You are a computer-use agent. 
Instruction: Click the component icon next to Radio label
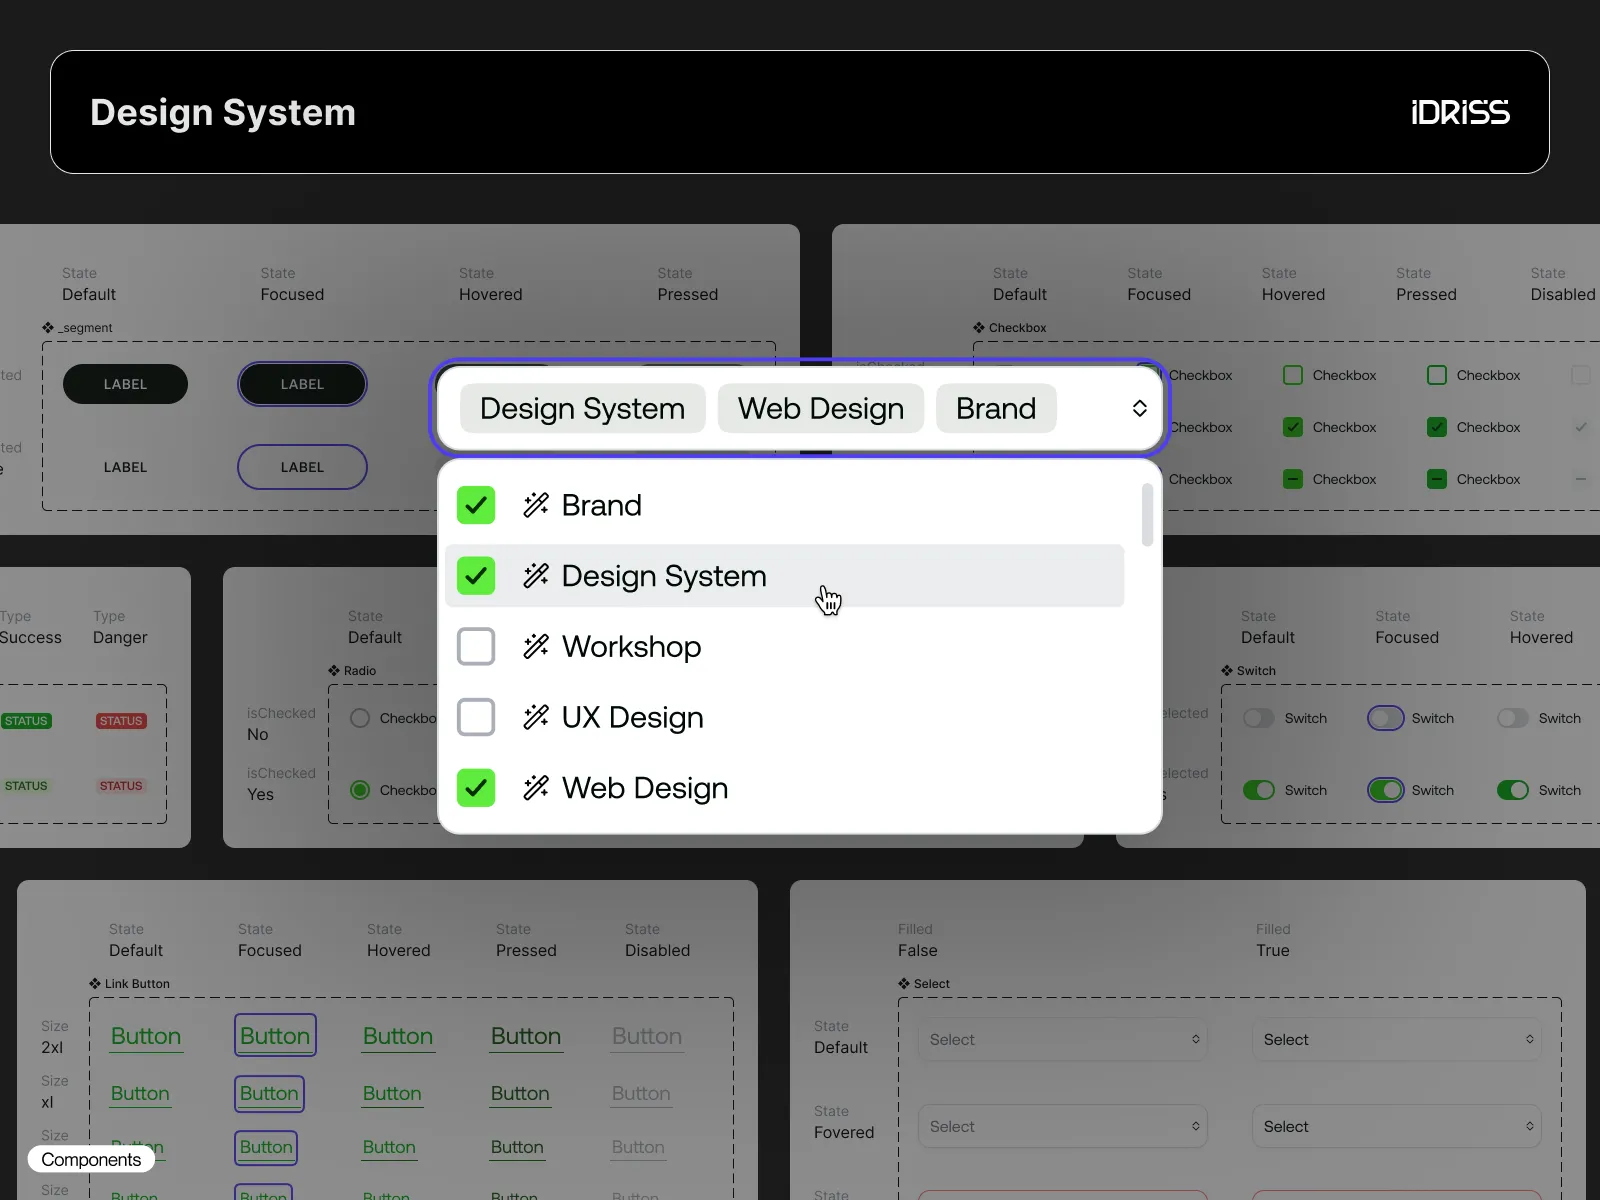pos(334,670)
